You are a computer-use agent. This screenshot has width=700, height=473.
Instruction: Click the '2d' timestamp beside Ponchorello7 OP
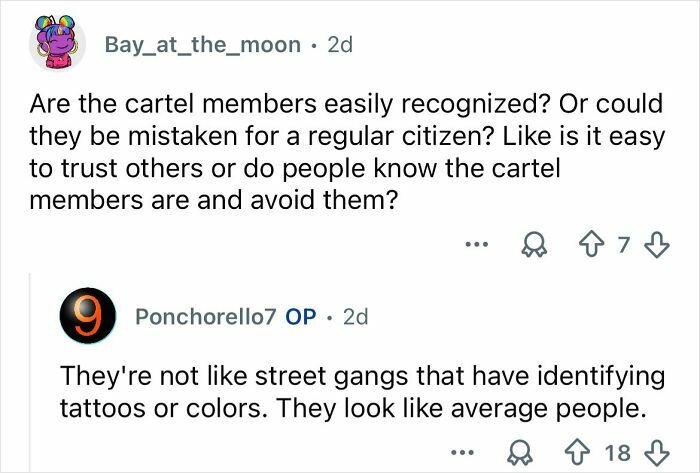355,317
